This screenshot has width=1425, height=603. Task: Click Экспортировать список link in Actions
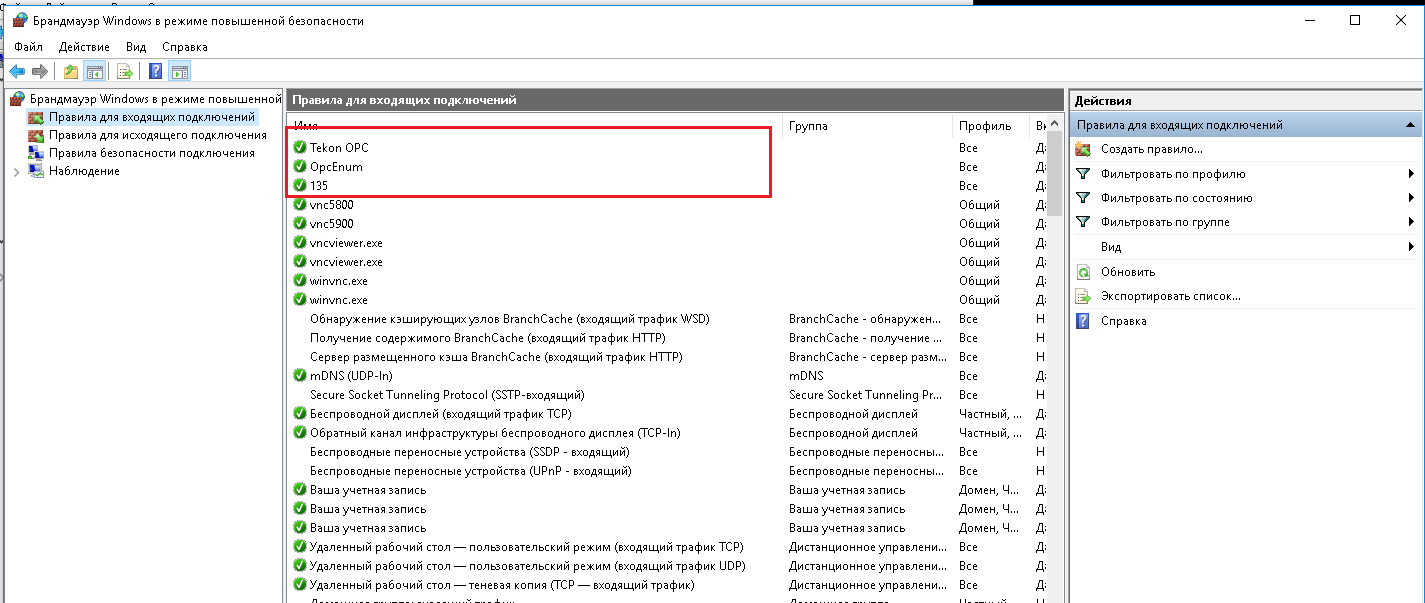[1170, 296]
